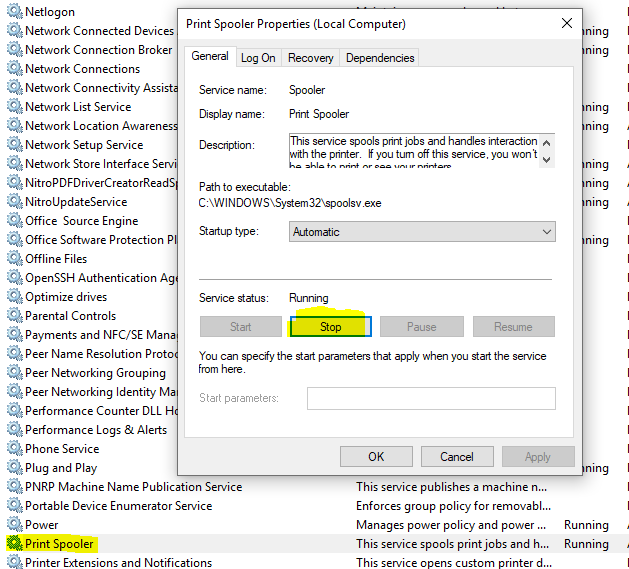Select the Network Connections service icon
Viewport: 629px width, 569px height.
click(14, 68)
